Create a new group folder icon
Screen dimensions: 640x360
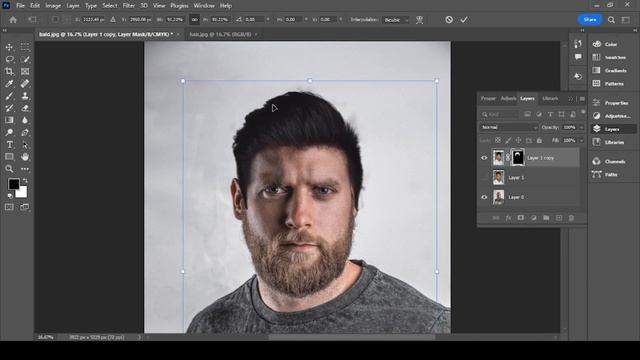[x=546, y=218]
